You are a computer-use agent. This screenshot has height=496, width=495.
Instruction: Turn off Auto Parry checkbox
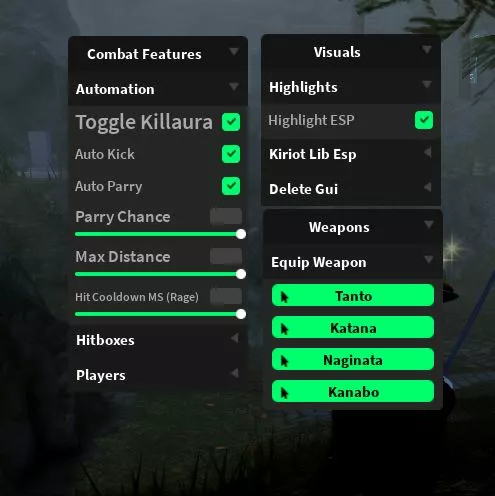(231, 186)
